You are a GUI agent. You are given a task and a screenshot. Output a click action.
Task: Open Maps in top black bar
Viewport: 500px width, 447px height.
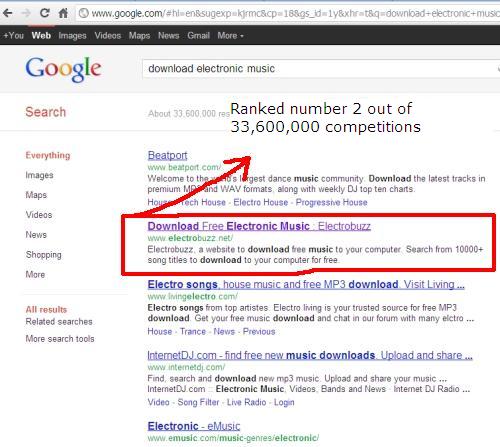point(139,35)
